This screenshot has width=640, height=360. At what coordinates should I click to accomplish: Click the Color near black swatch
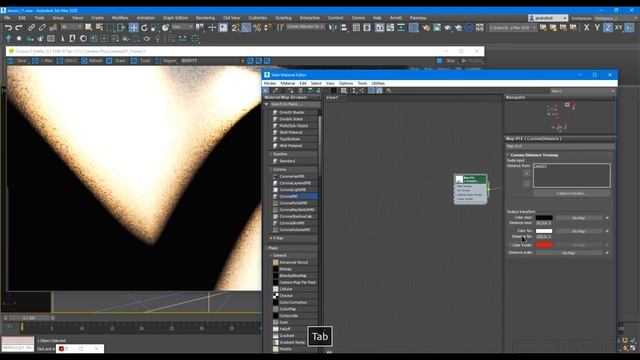[544, 218]
